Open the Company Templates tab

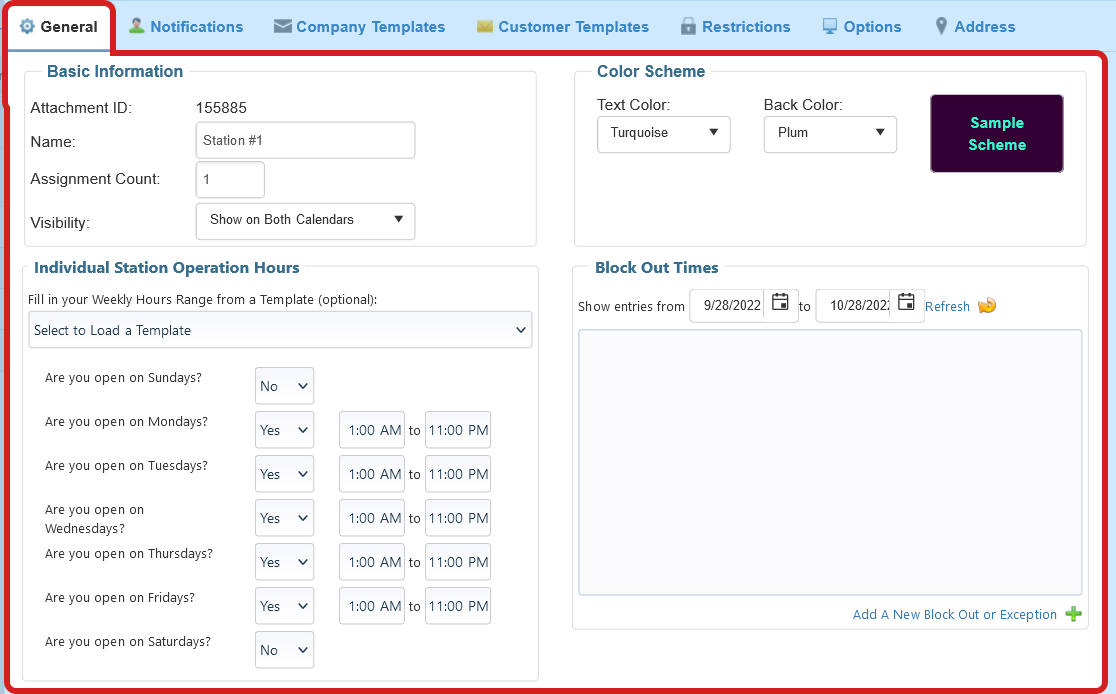click(x=359, y=27)
